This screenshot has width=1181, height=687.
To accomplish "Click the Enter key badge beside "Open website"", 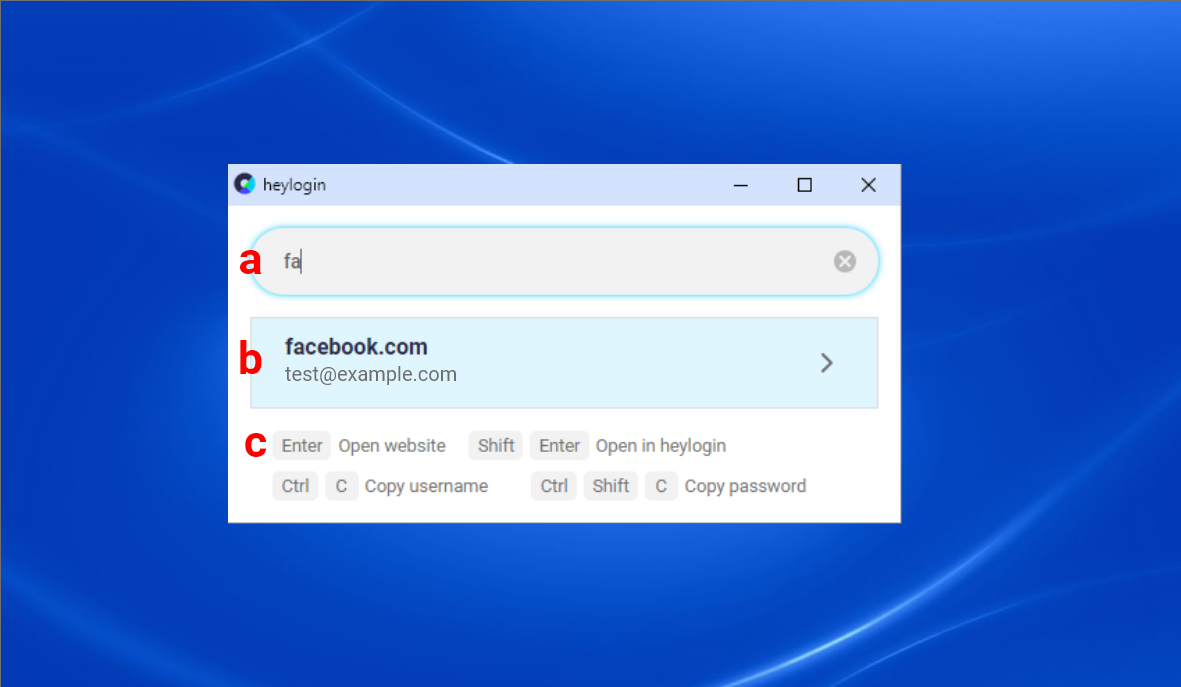I will click(x=301, y=446).
